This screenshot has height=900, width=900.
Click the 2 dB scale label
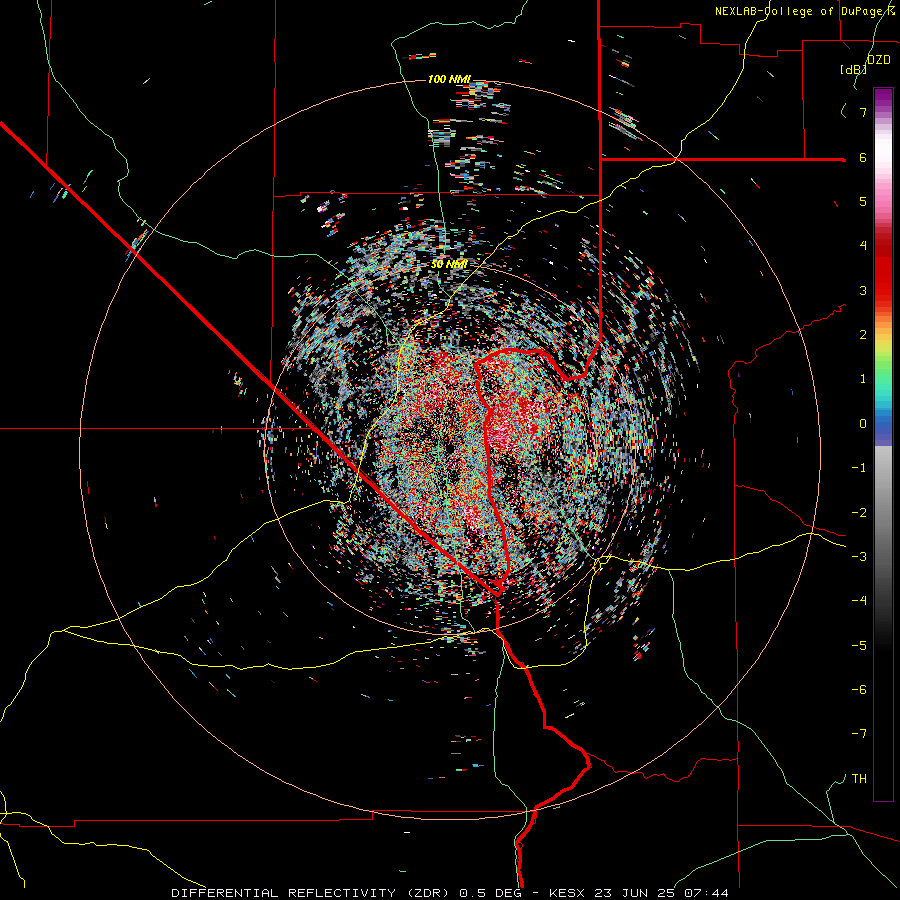coord(863,335)
